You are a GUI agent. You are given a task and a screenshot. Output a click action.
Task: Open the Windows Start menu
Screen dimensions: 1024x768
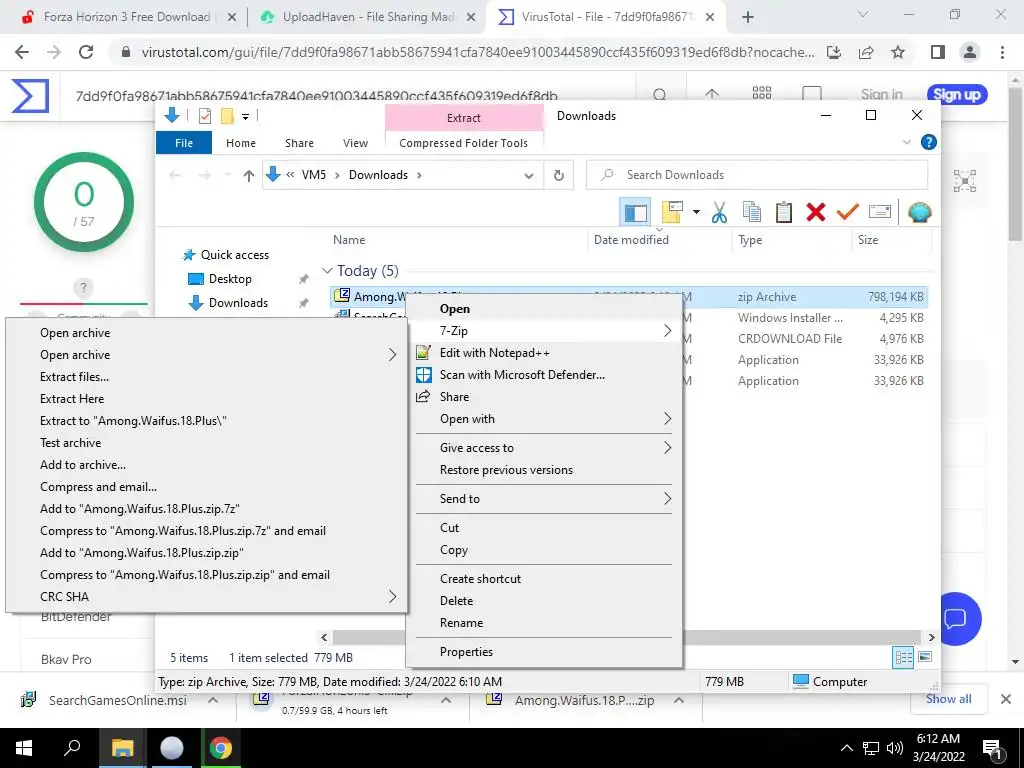(24, 748)
